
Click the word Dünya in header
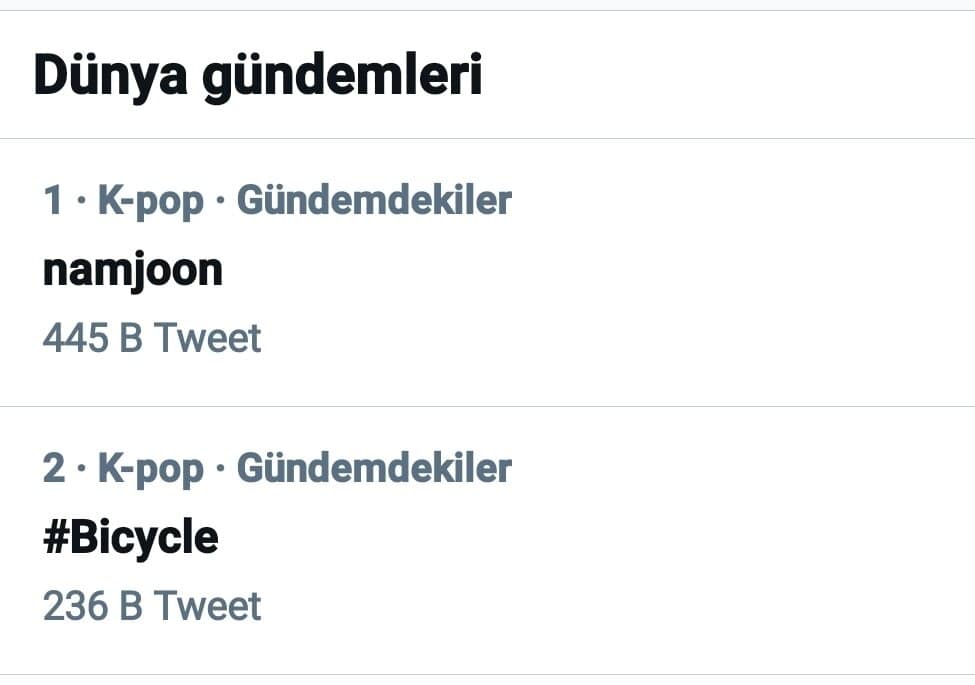pos(110,77)
